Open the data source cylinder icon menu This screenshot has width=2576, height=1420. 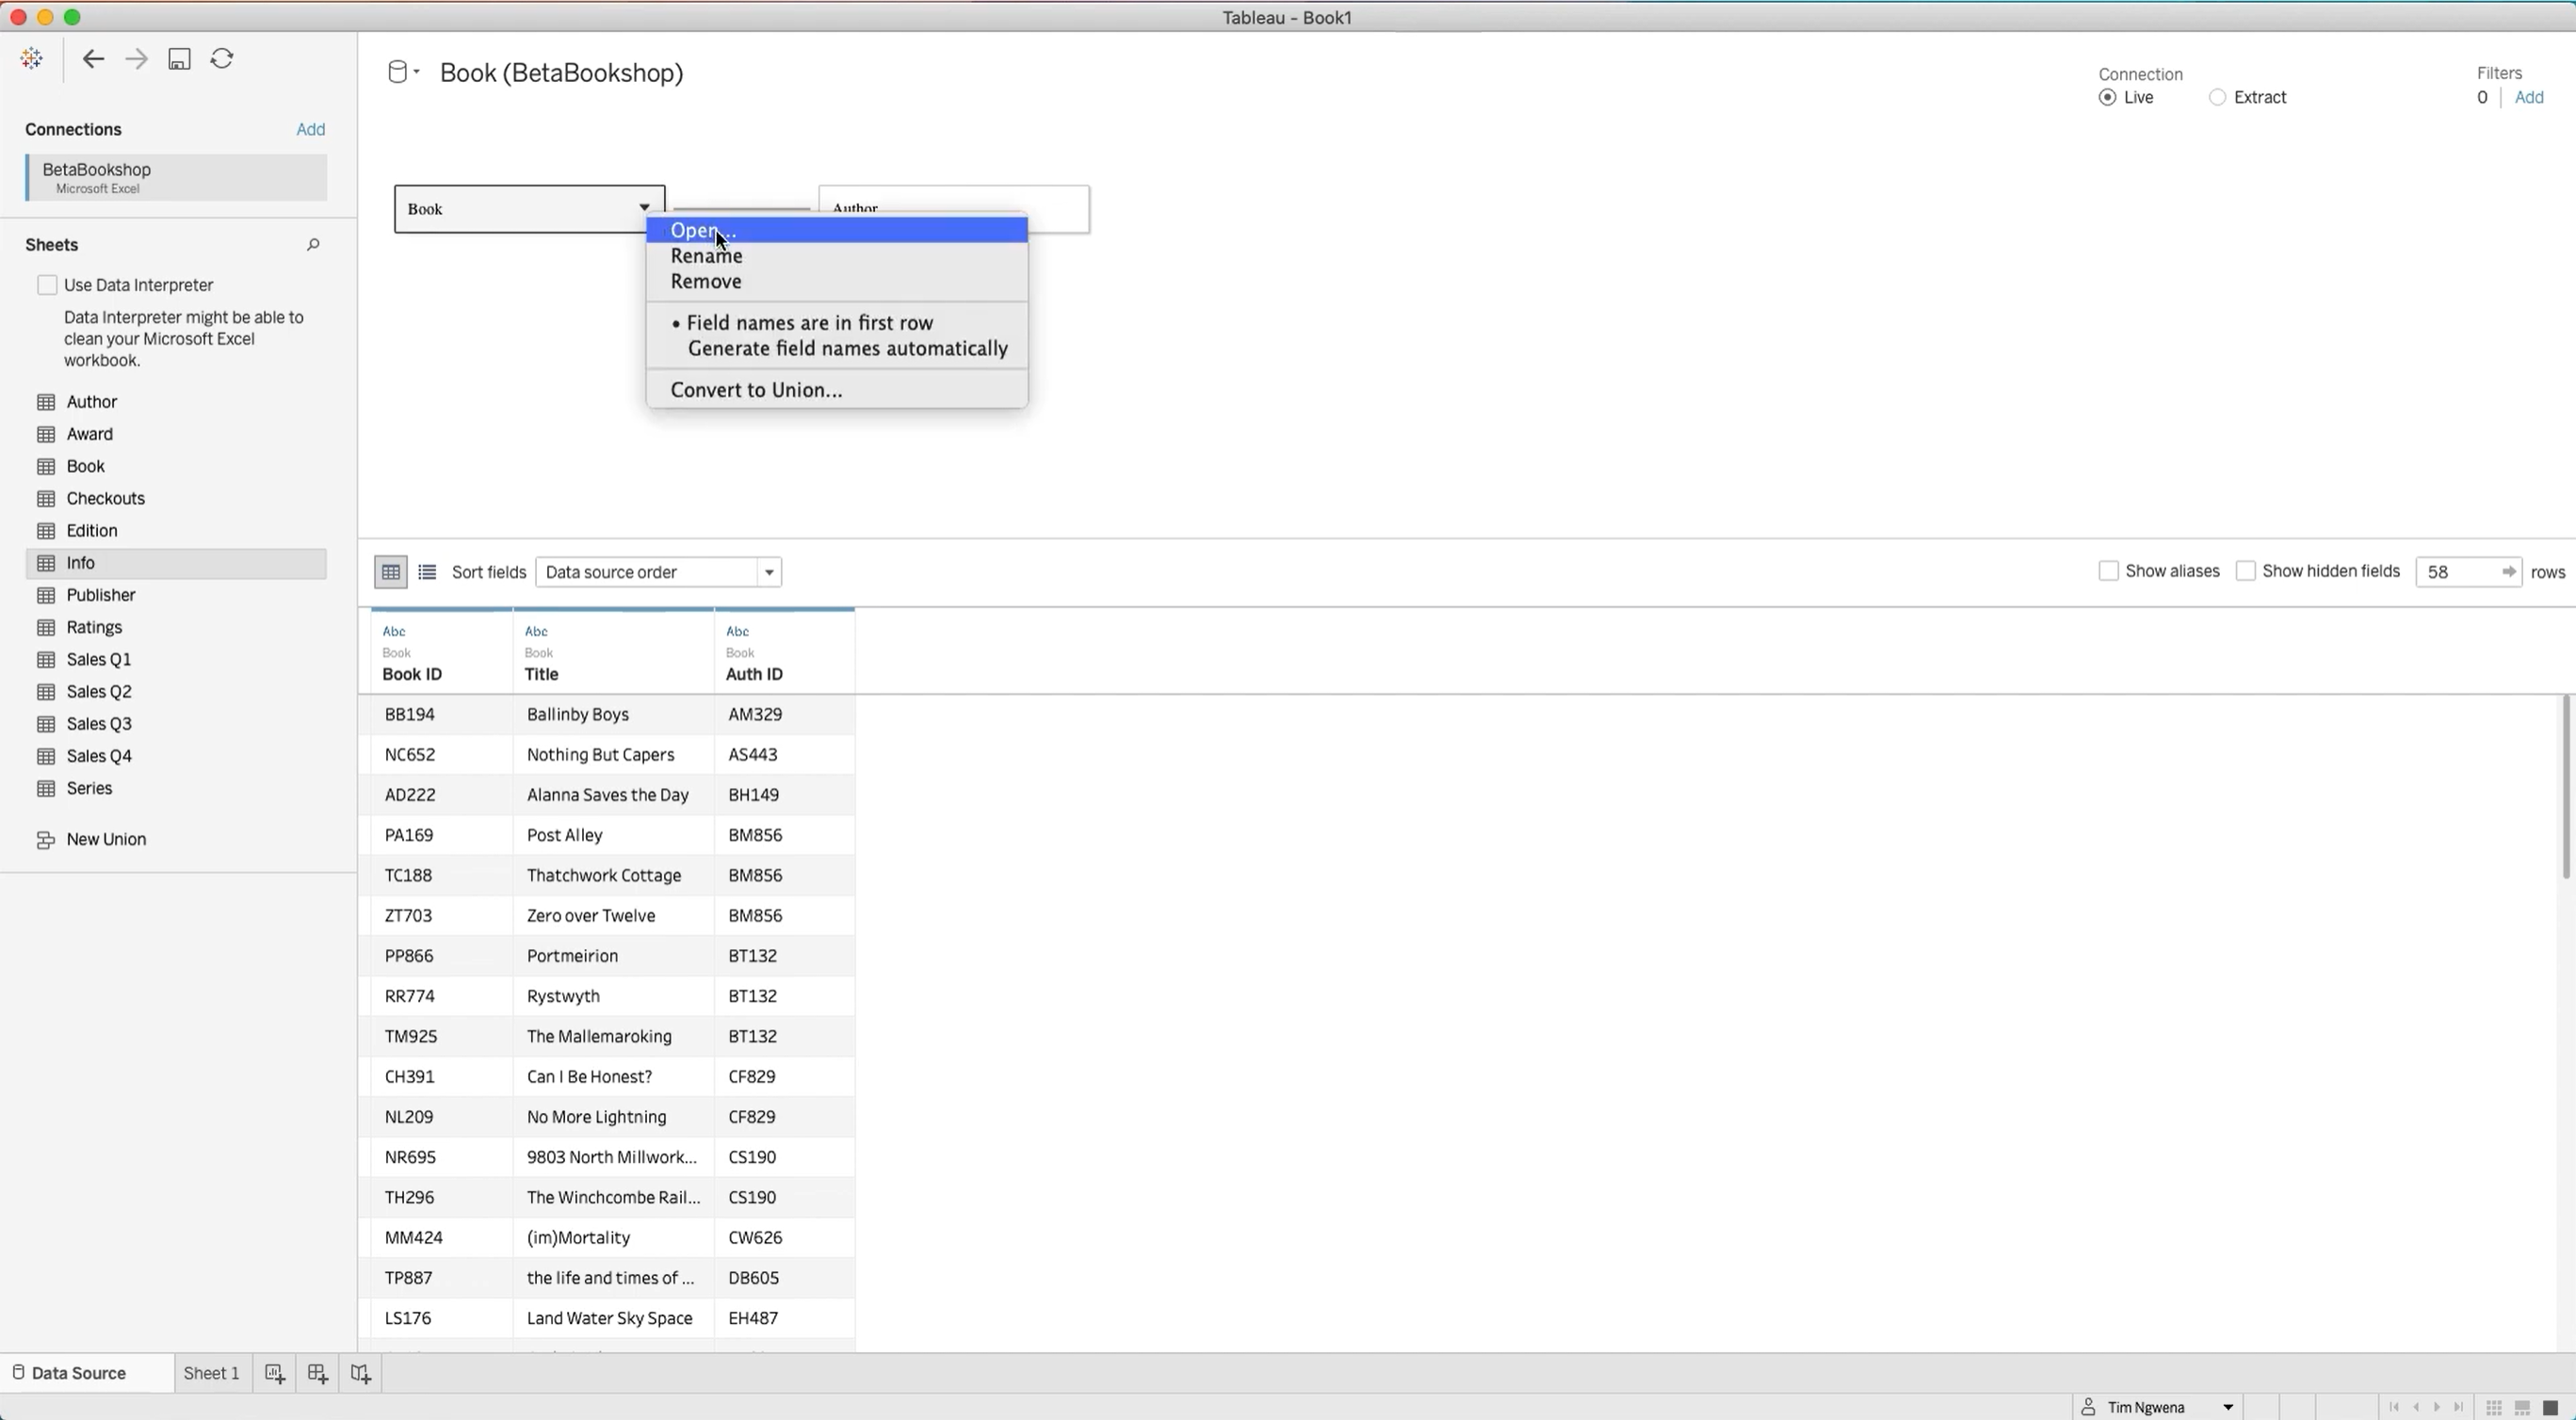(x=402, y=72)
